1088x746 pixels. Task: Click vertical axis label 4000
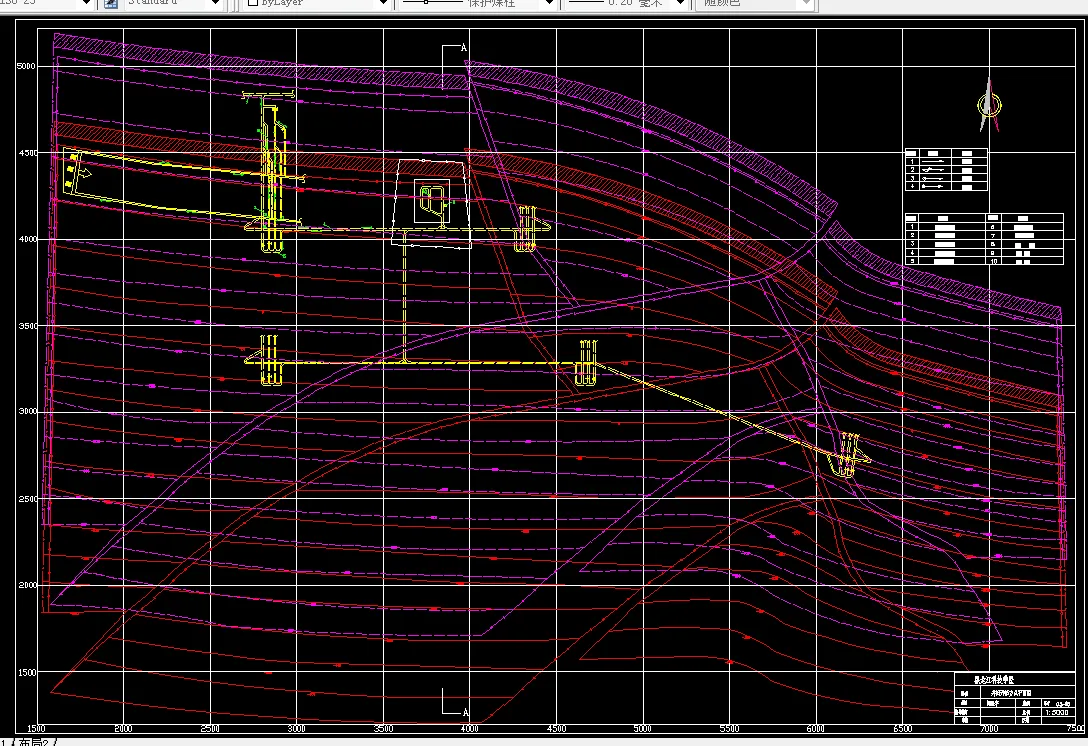tap(28, 239)
